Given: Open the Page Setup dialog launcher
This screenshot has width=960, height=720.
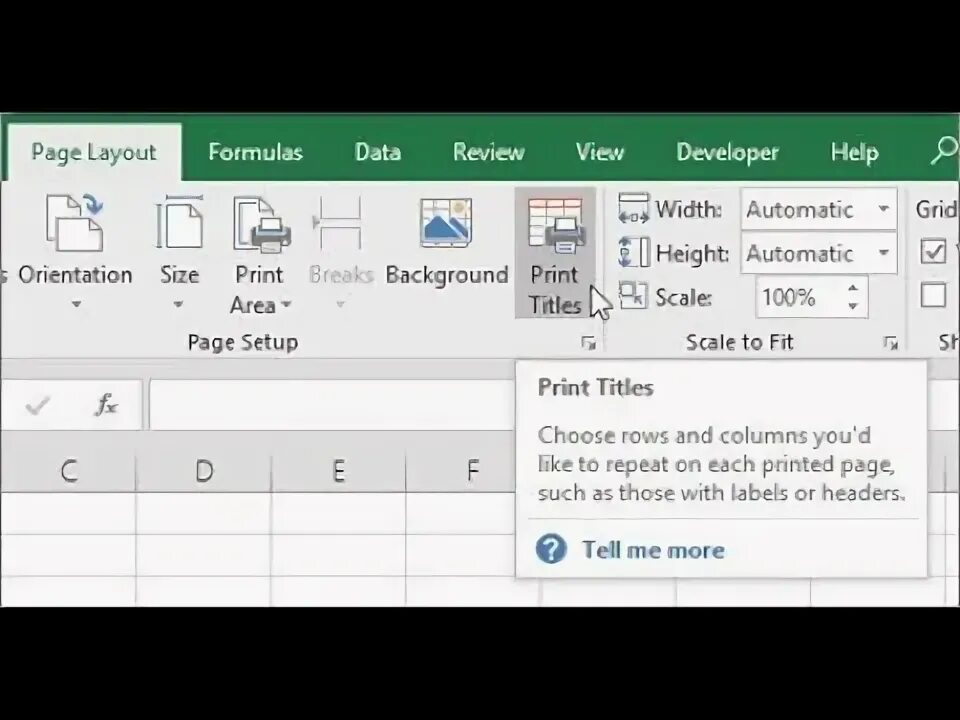Looking at the screenshot, I should point(588,343).
